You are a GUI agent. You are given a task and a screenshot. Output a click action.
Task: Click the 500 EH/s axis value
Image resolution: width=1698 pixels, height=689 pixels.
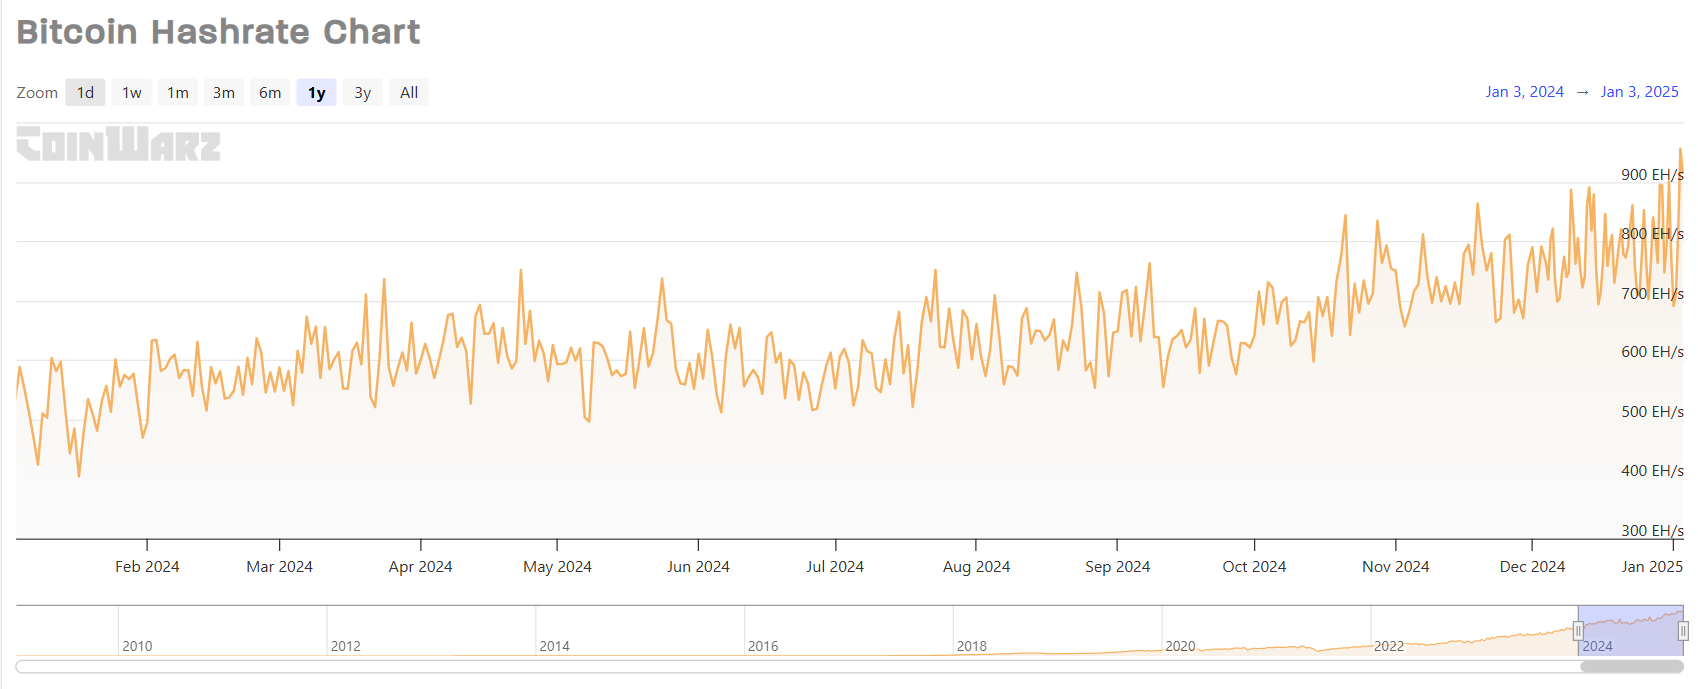(x=1652, y=412)
